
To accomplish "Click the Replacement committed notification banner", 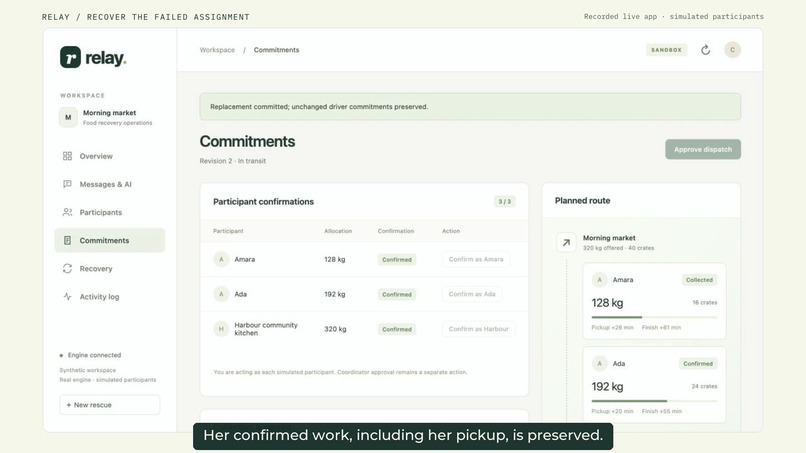I will [x=470, y=106].
